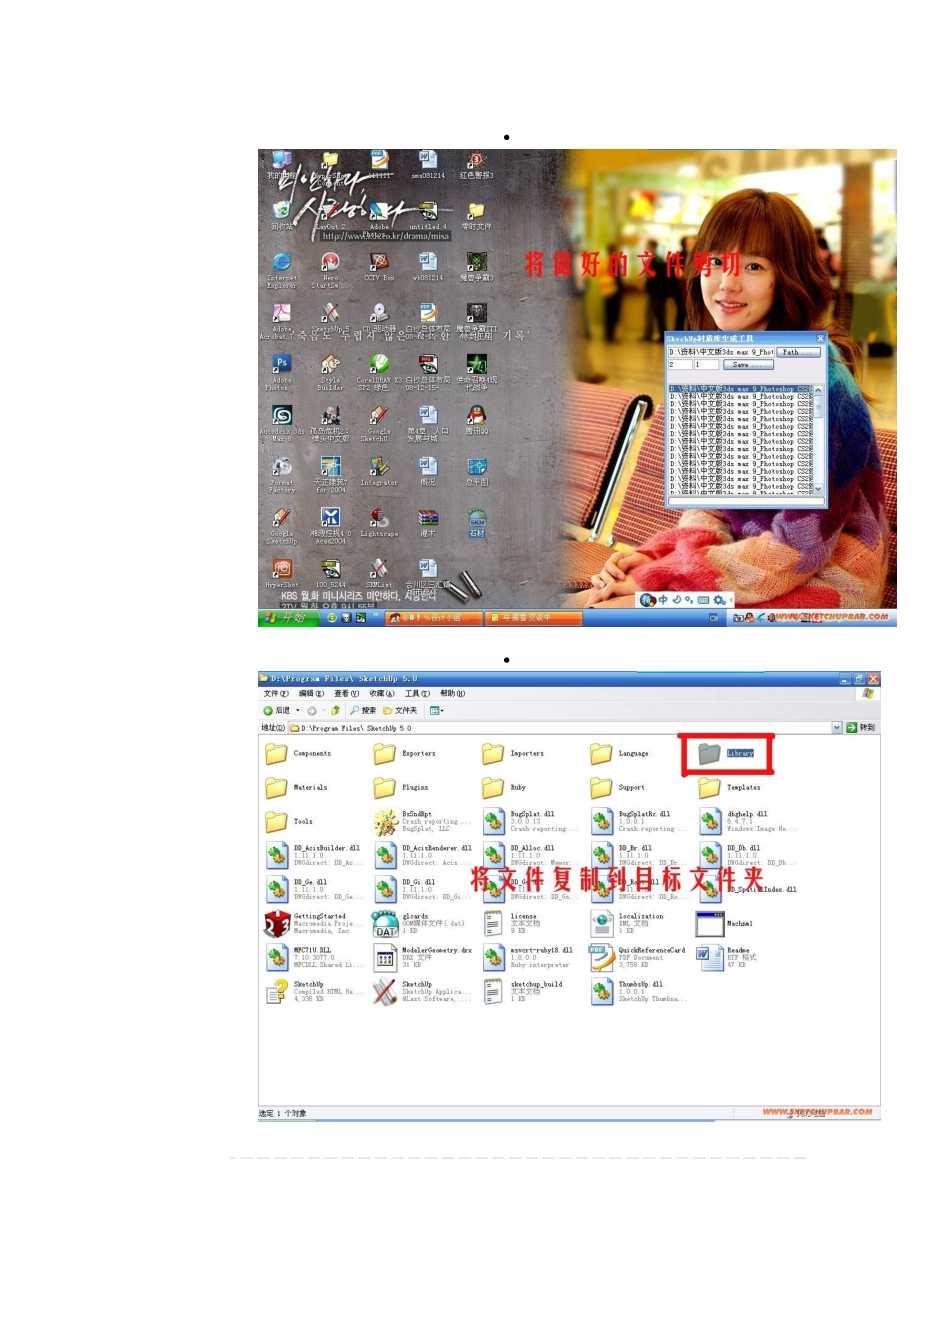
Task: Select the Components folder
Action: (x=298, y=754)
